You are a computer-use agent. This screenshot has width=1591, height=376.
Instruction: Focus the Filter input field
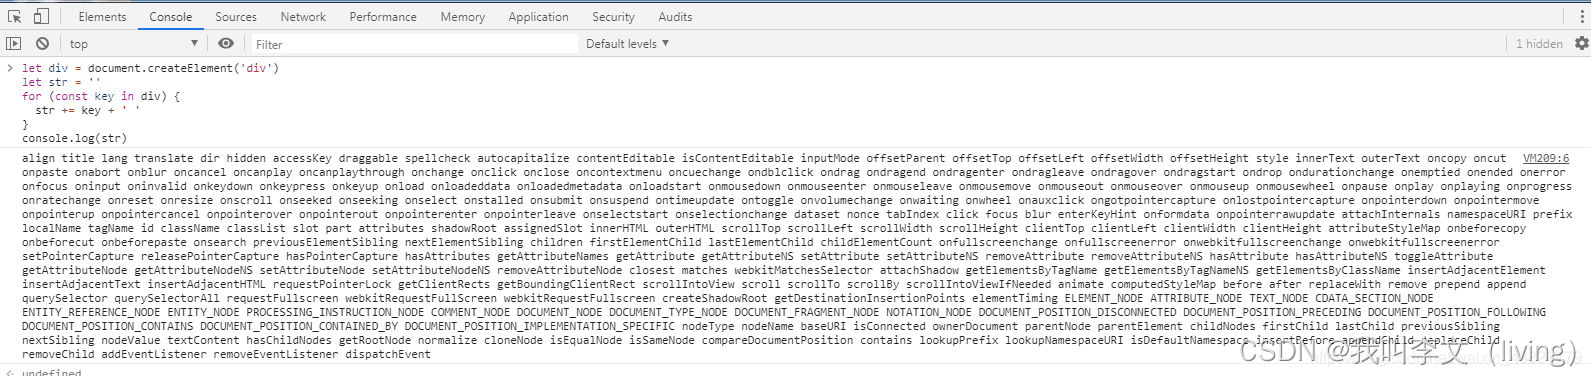pyautogui.click(x=413, y=44)
